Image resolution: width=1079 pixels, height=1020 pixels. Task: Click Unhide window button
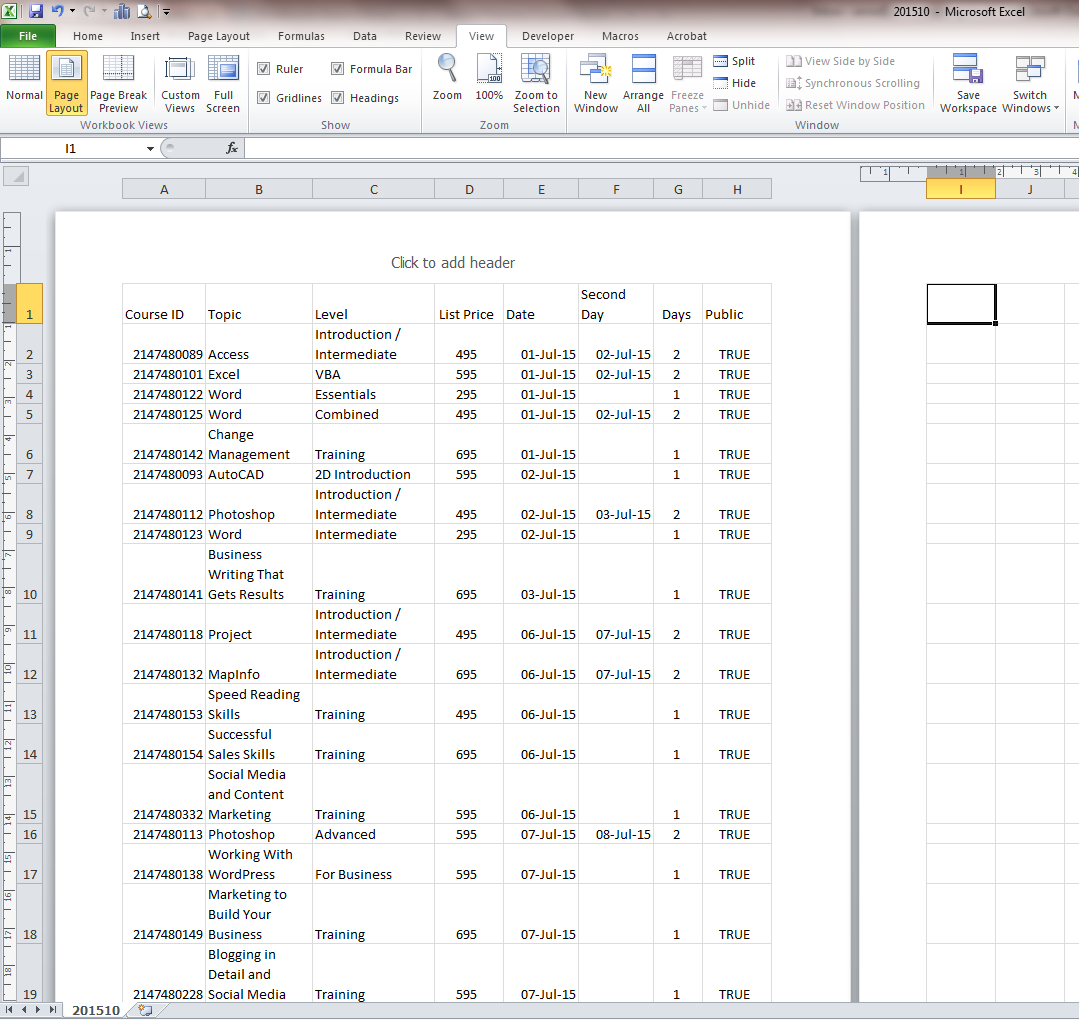tap(742, 105)
